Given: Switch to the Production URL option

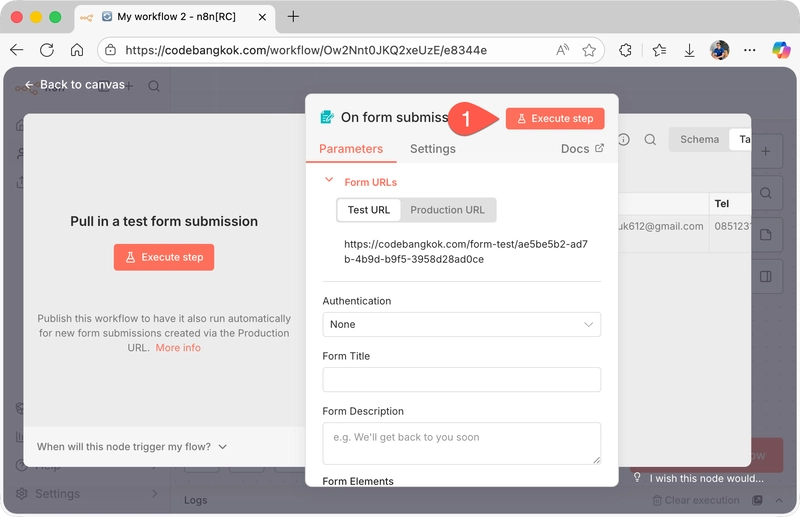Looking at the screenshot, I should [x=447, y=210].
